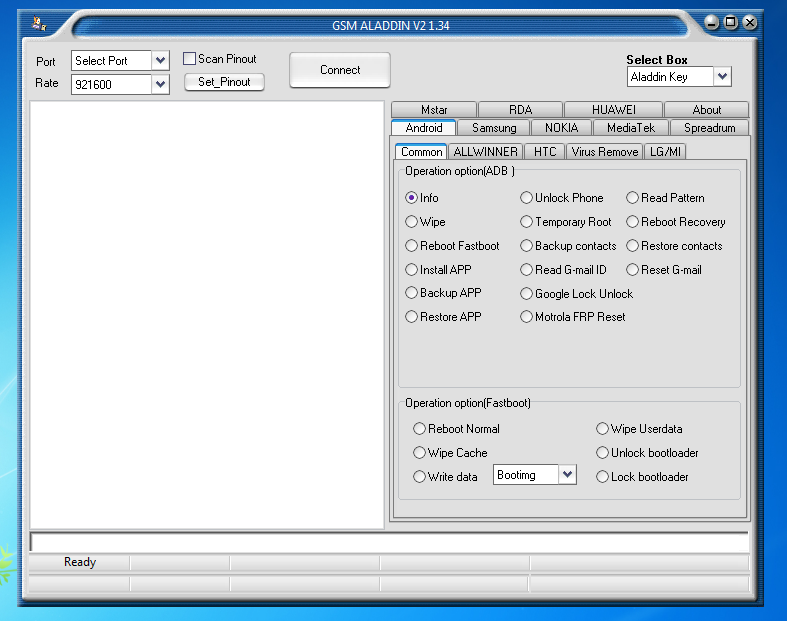Open the ALLWINNER sub-tab
This screenshot has width=787, height=621.
(x=485, y=152)
